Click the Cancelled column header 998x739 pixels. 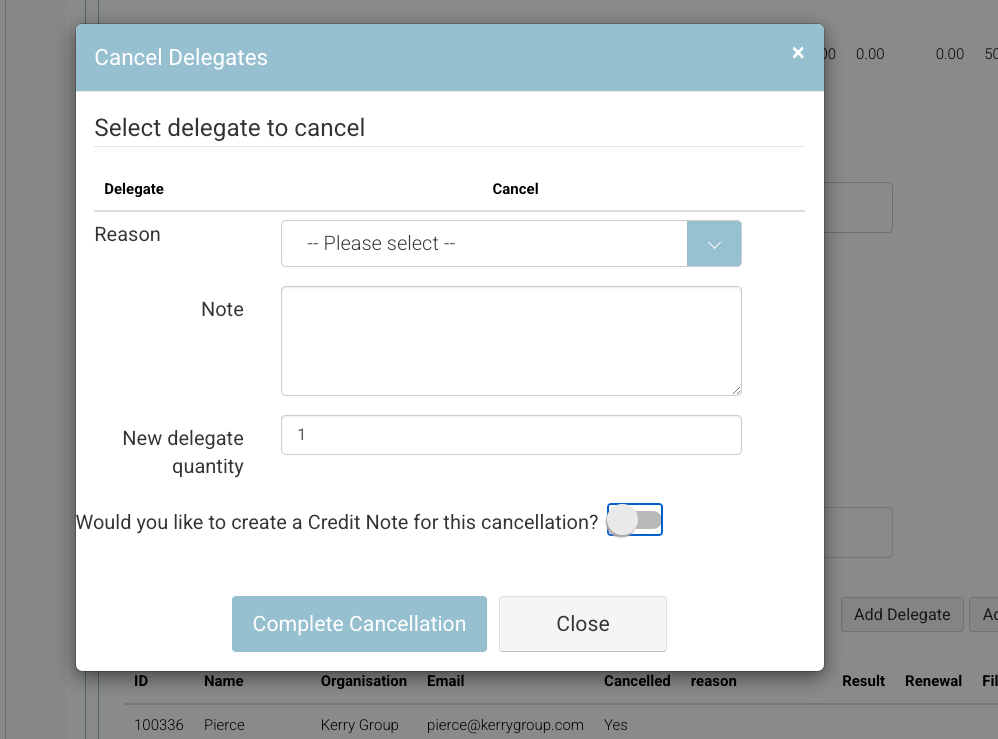coord(637,681)
